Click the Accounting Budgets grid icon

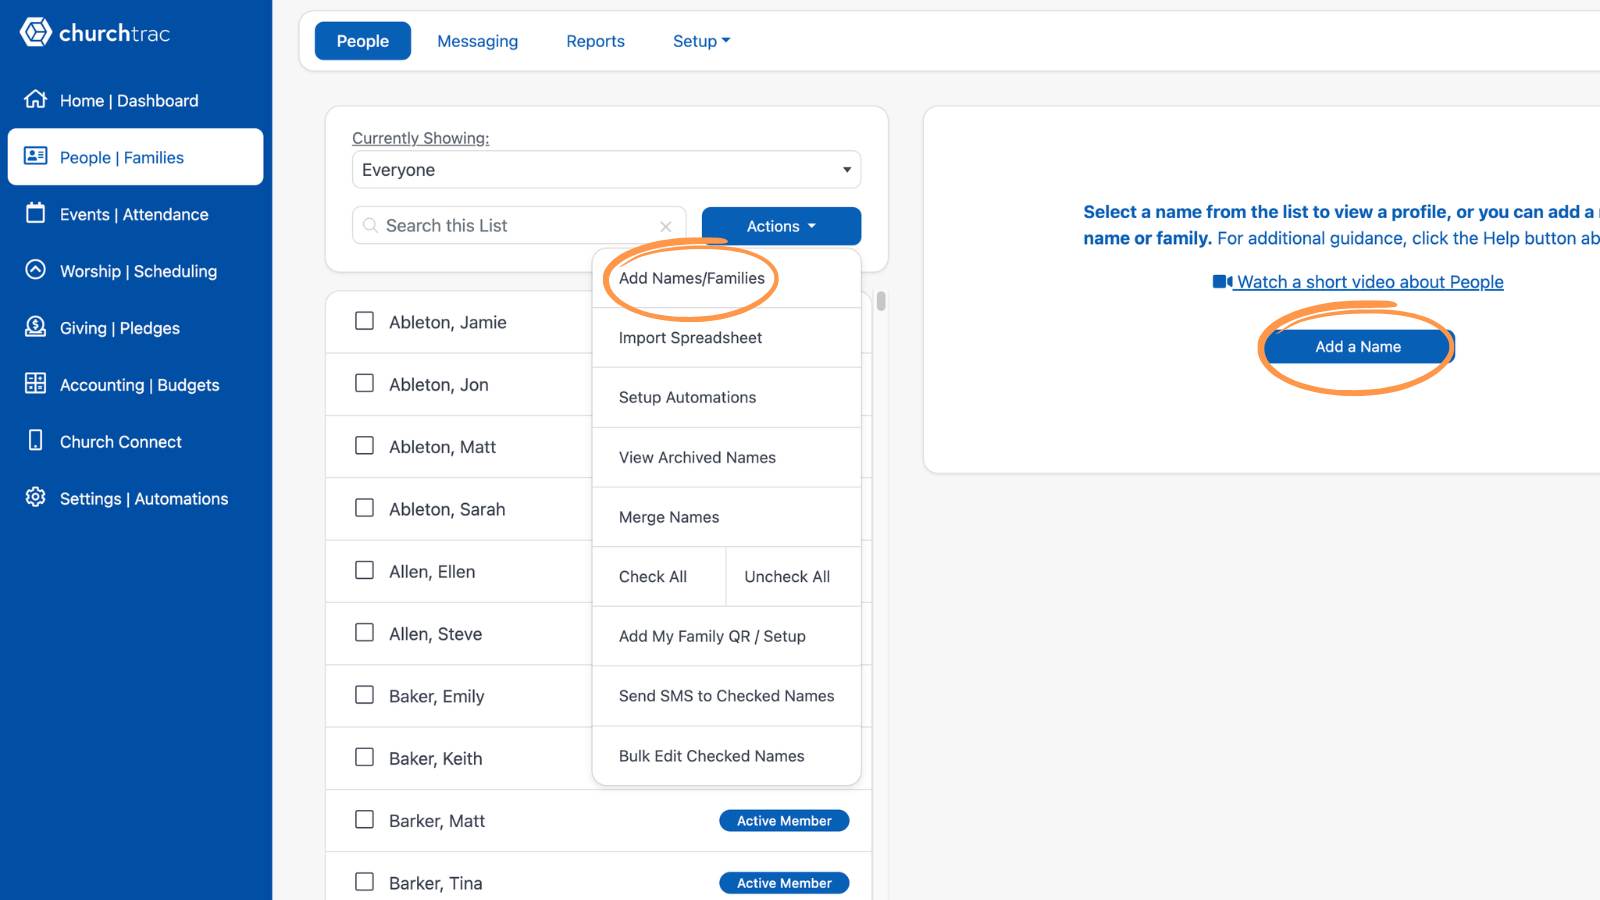click(x=36, y=384)
